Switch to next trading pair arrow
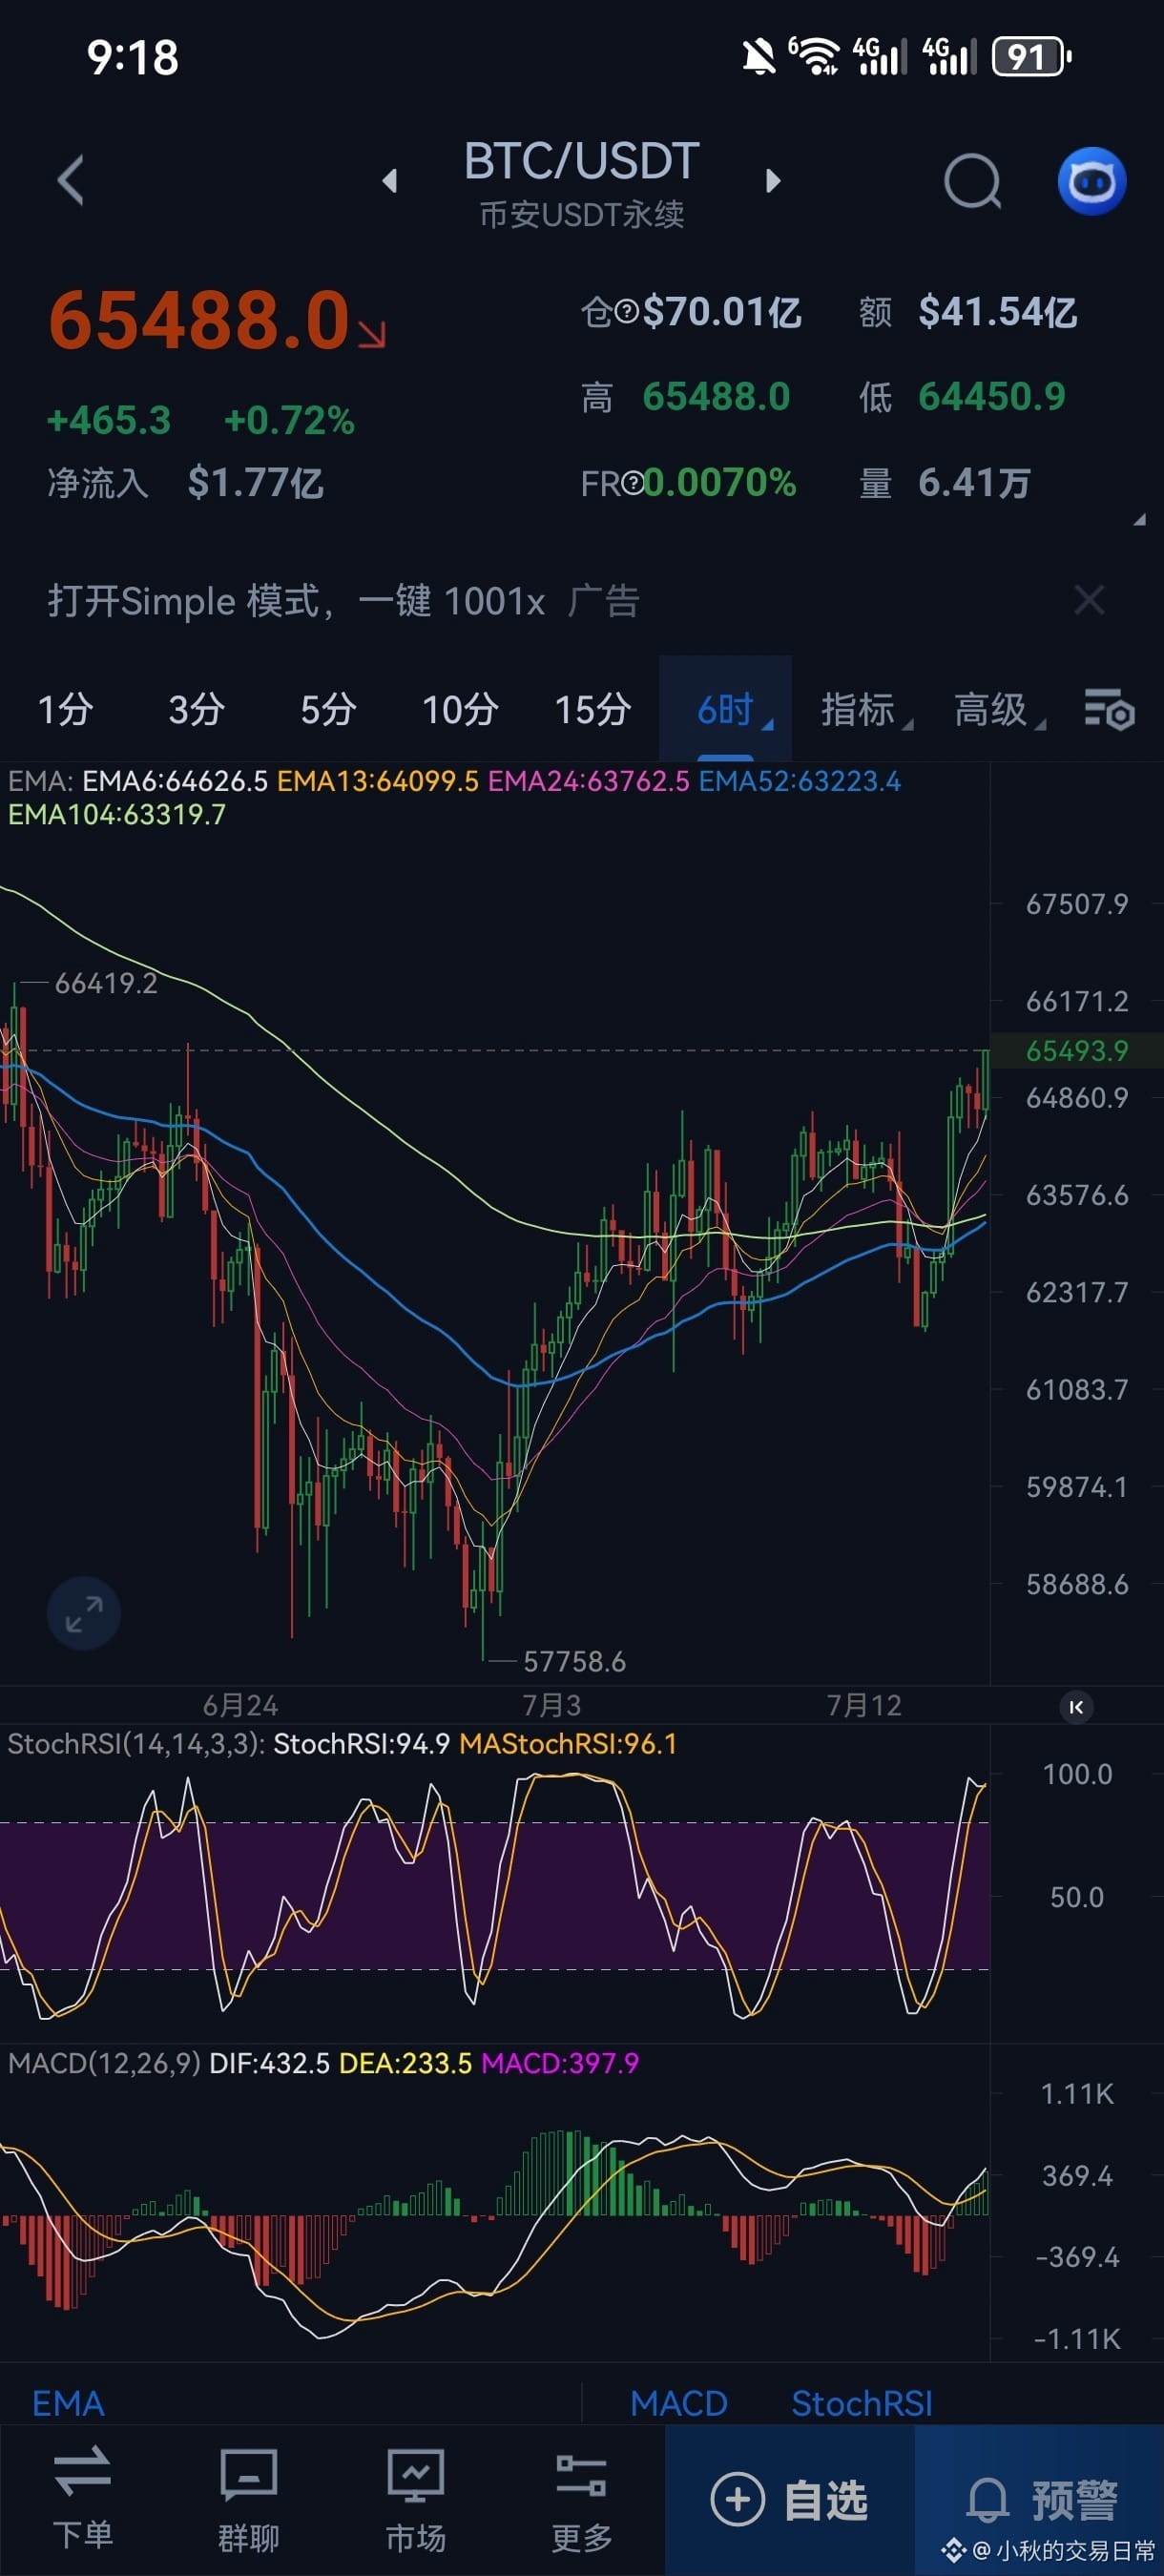Viewport: 1164px width, 2576px height. (x=772, y=181)
